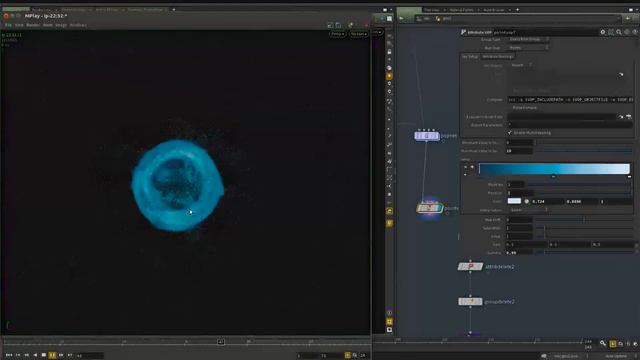Click the Saturation slider track

click(584, 228)
